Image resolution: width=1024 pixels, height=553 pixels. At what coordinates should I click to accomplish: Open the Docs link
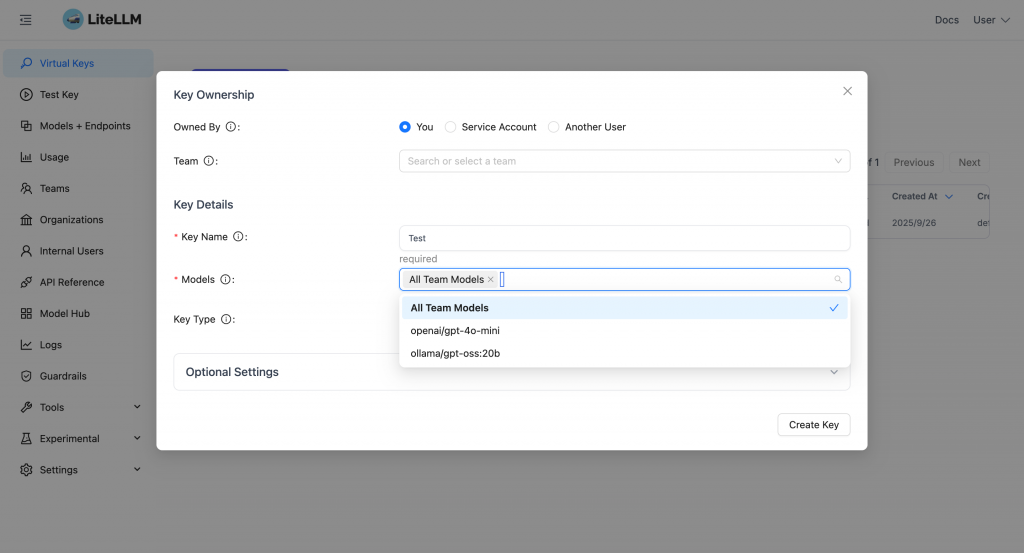[946, 20]
